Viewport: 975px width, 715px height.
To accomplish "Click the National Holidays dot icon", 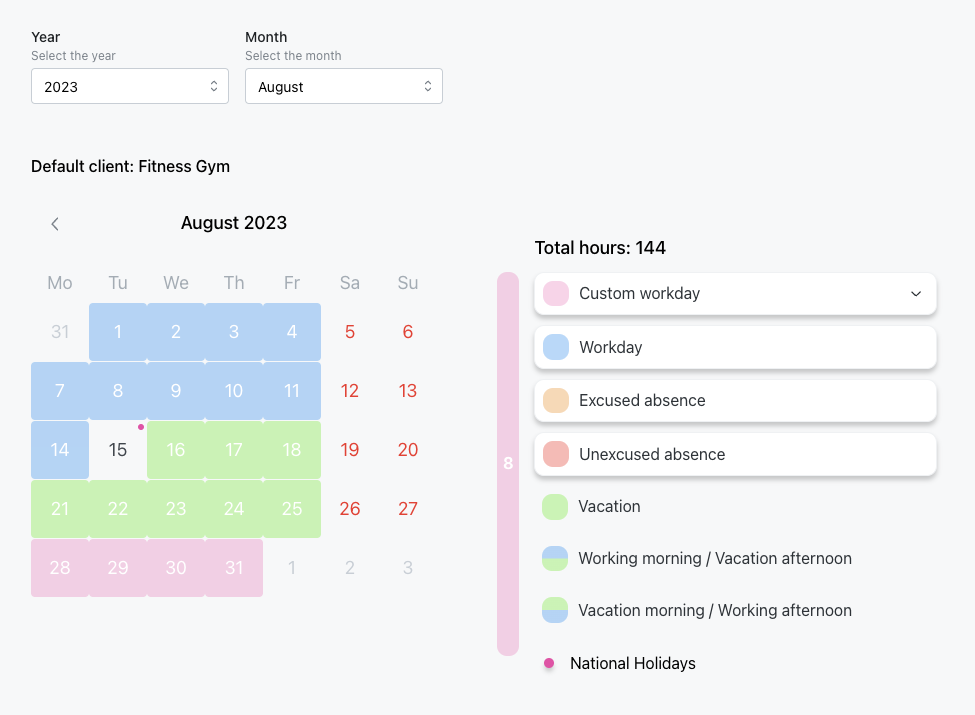I will [x=549, y=663].
